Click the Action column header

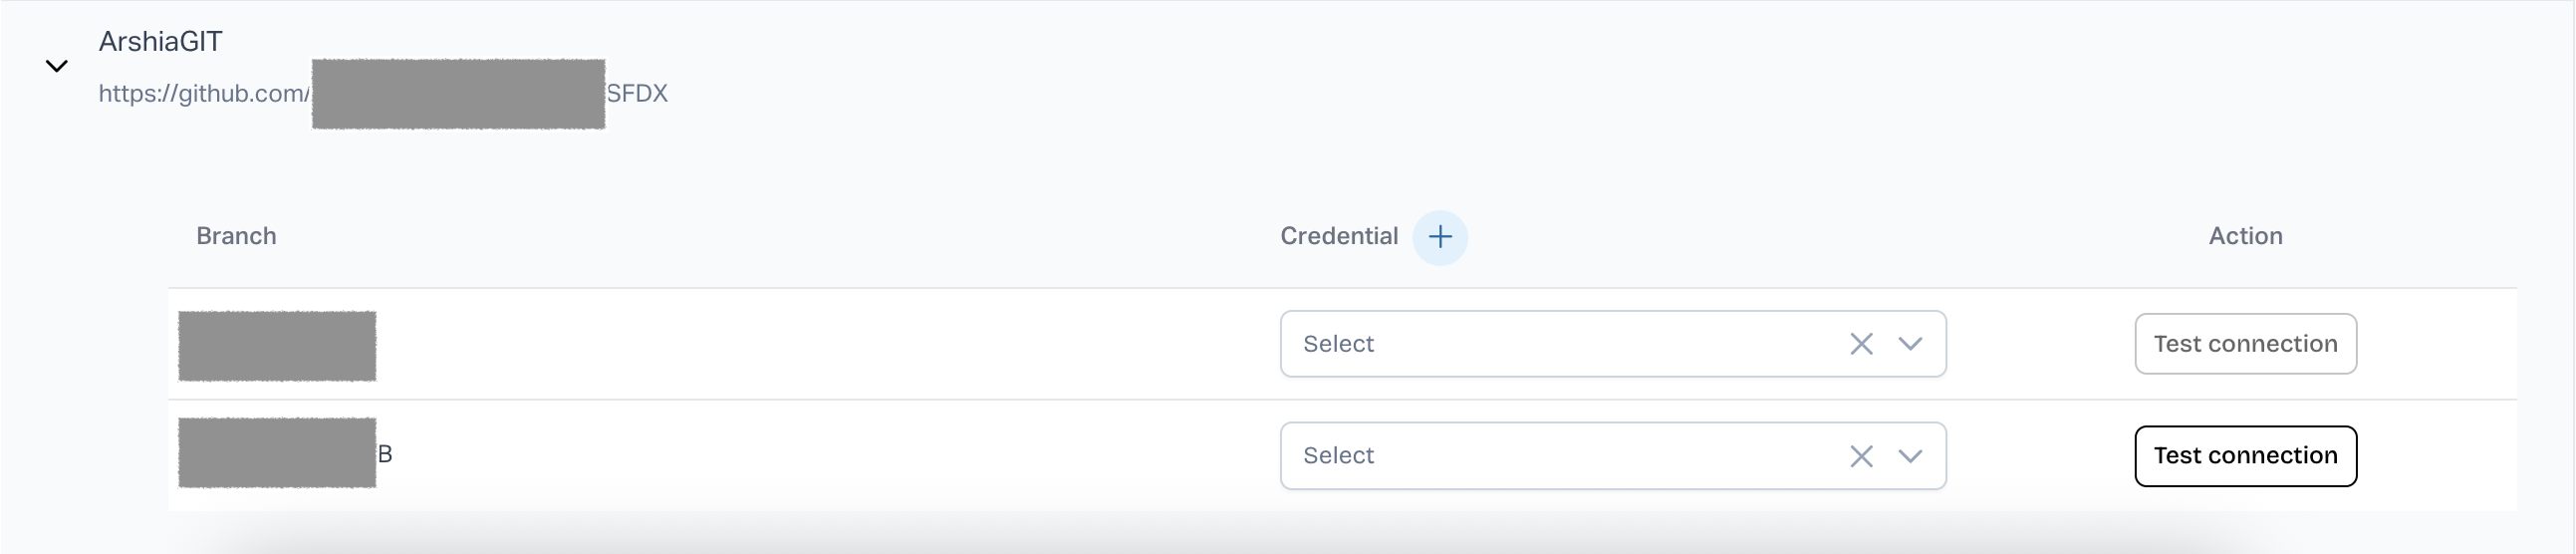[x=2245, y=236]
